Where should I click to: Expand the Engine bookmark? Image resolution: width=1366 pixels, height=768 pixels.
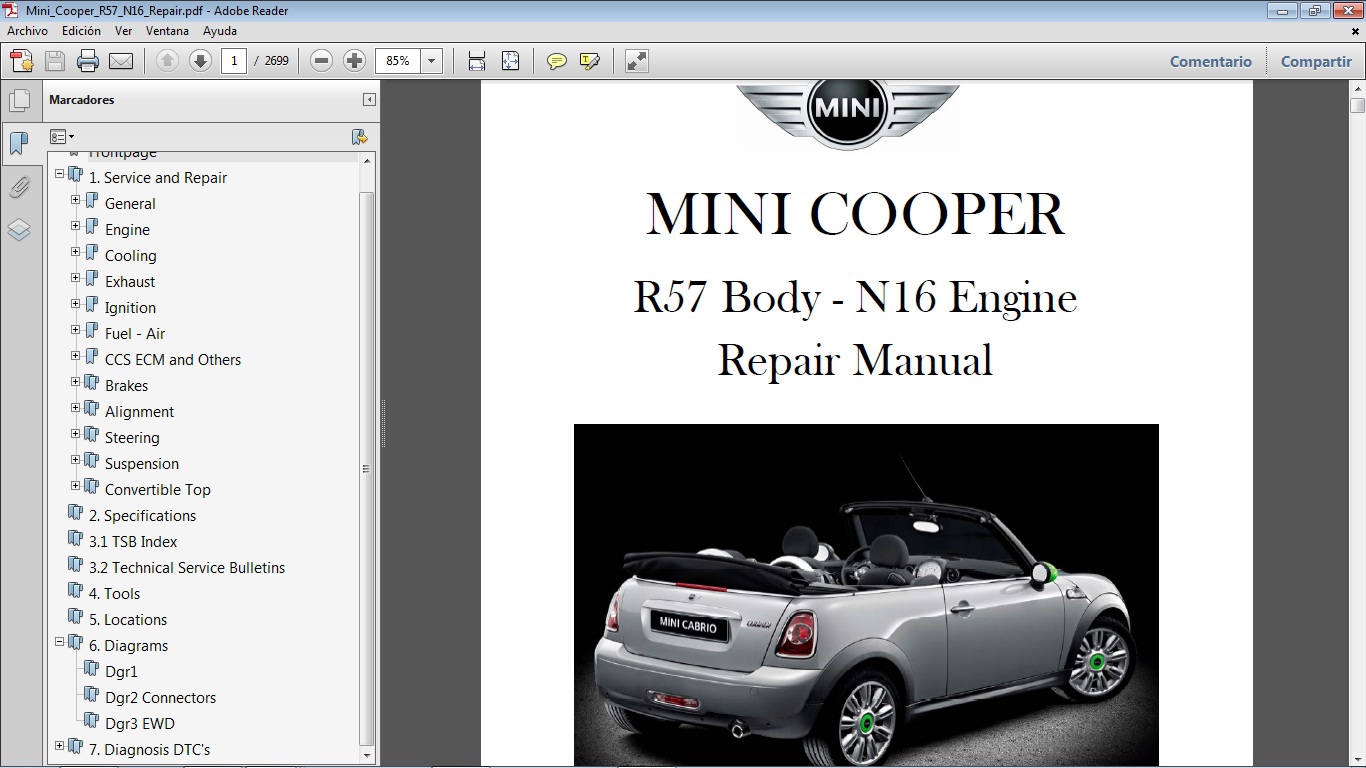tap(75, 225)
